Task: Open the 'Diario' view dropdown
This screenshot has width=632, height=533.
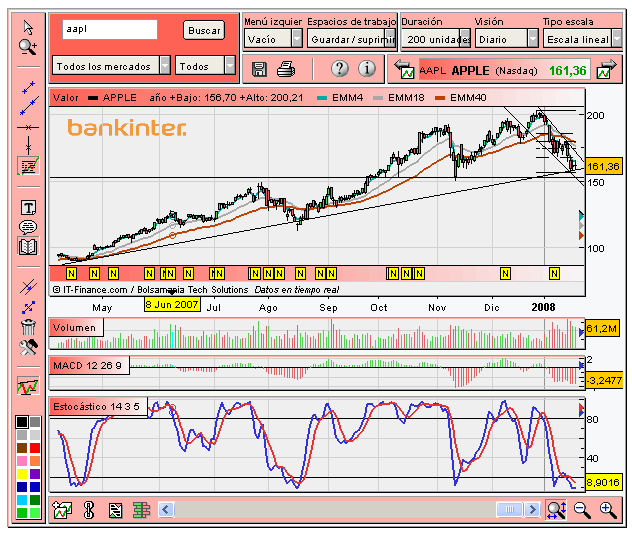Action: click(x=507, y=39)
